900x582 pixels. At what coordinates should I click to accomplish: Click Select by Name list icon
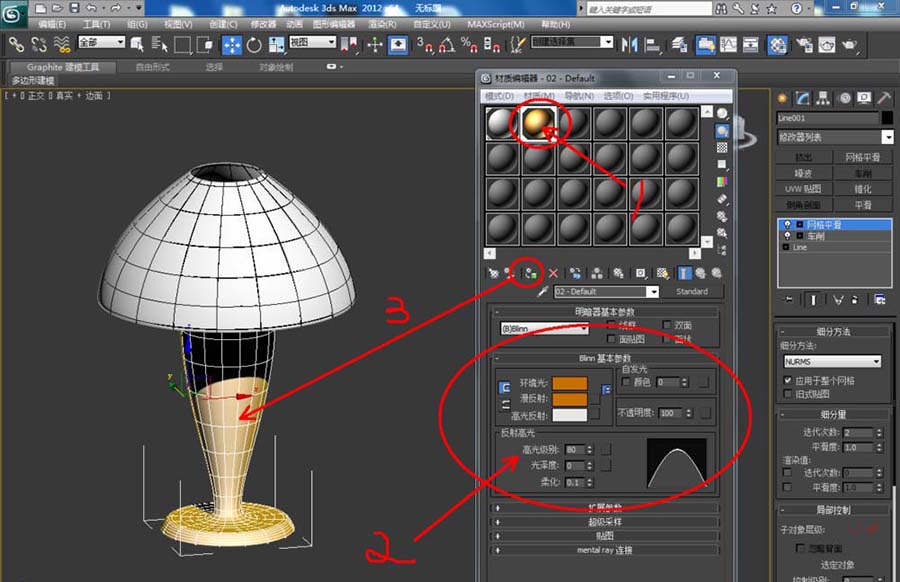pos(159,45)
